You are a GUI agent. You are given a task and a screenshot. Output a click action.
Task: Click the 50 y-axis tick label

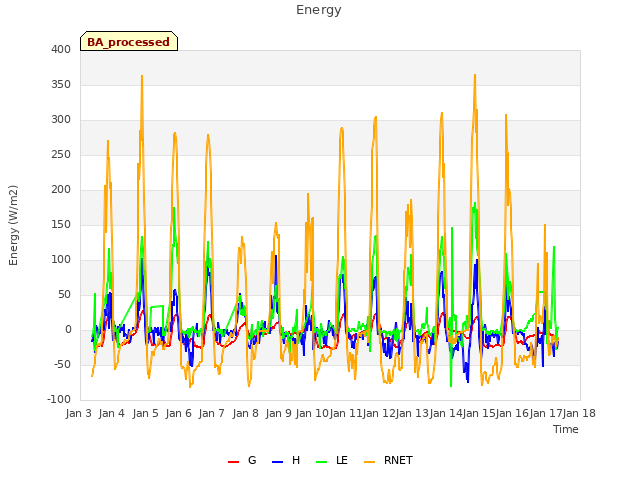[x=64, y=295]
